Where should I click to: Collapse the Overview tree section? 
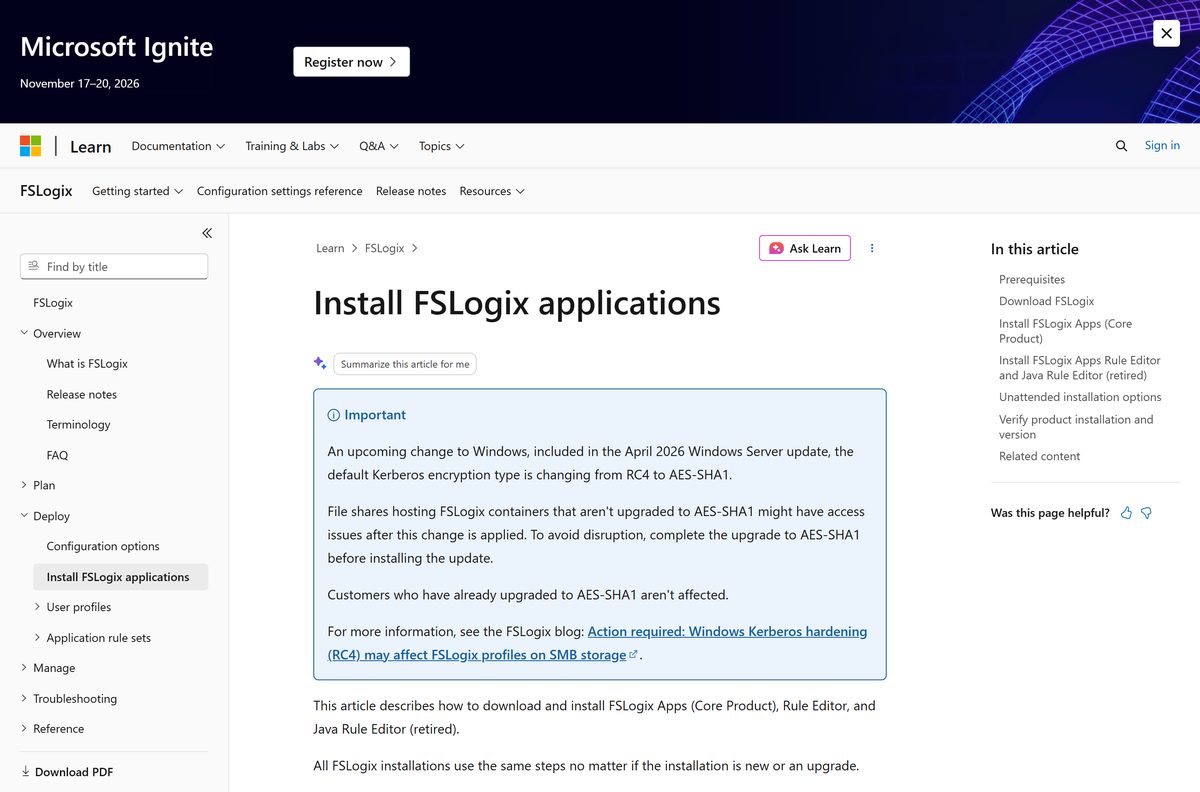pos(24,333)
